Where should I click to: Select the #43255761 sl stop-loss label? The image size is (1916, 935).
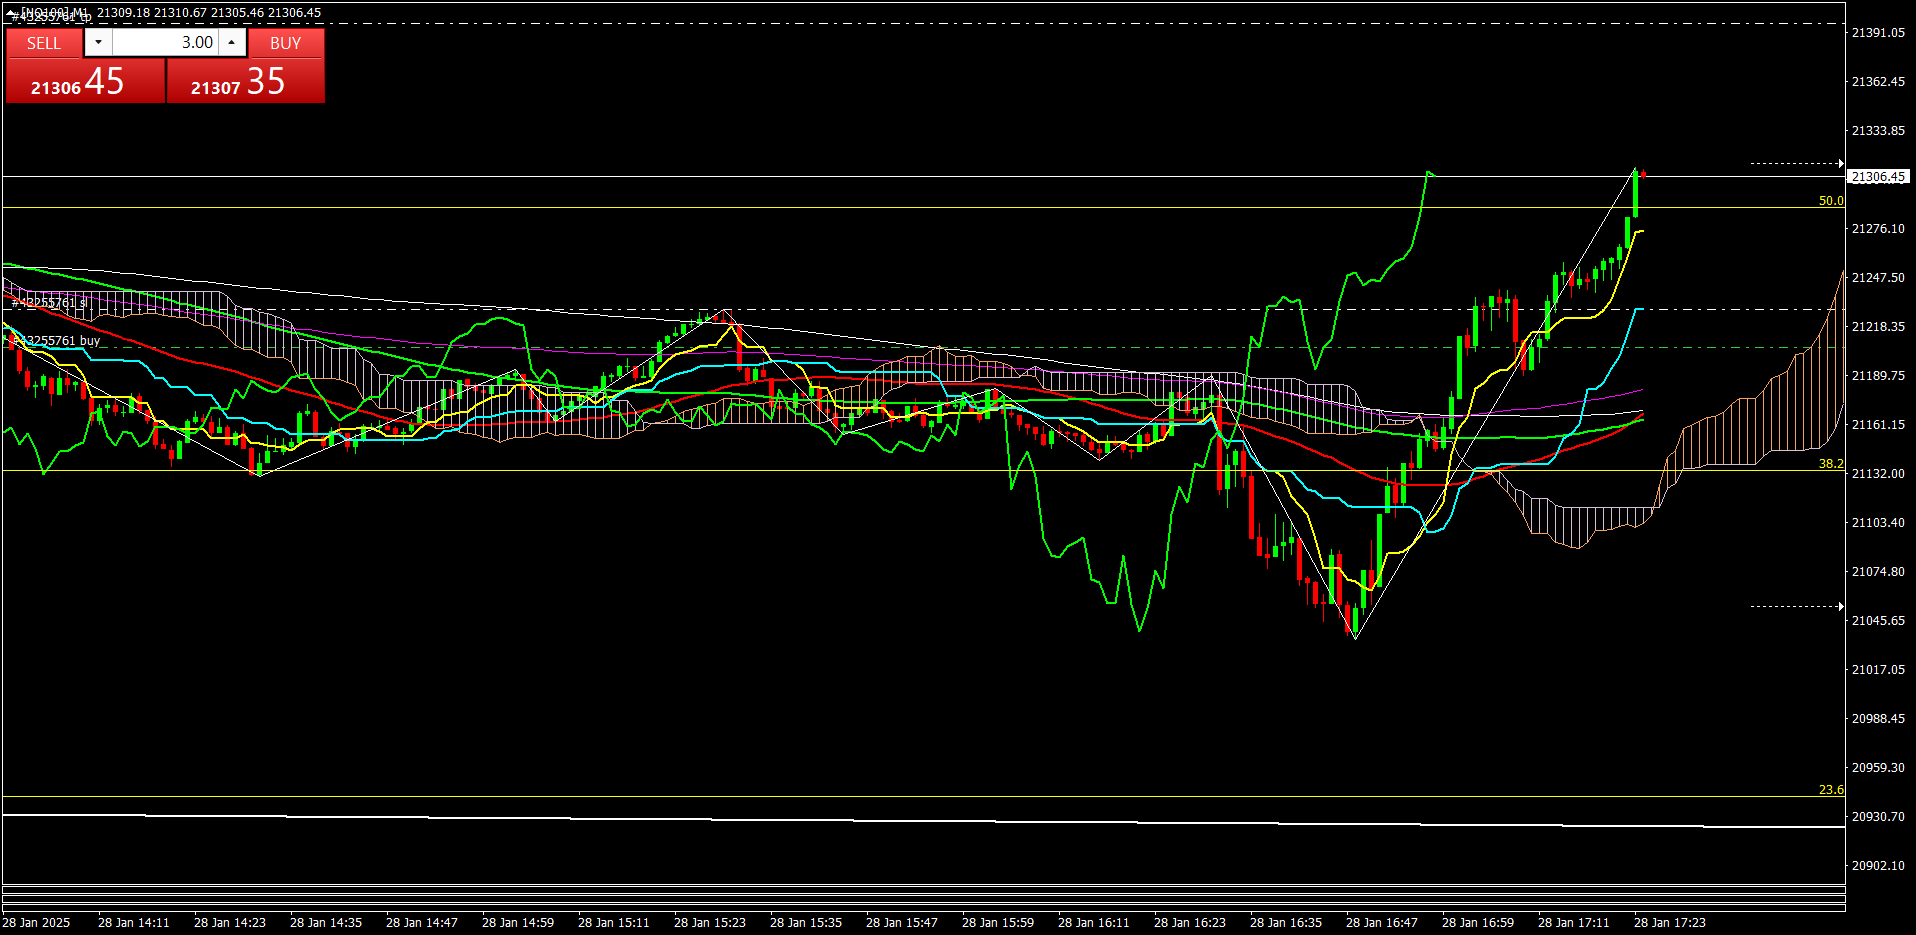50,302
